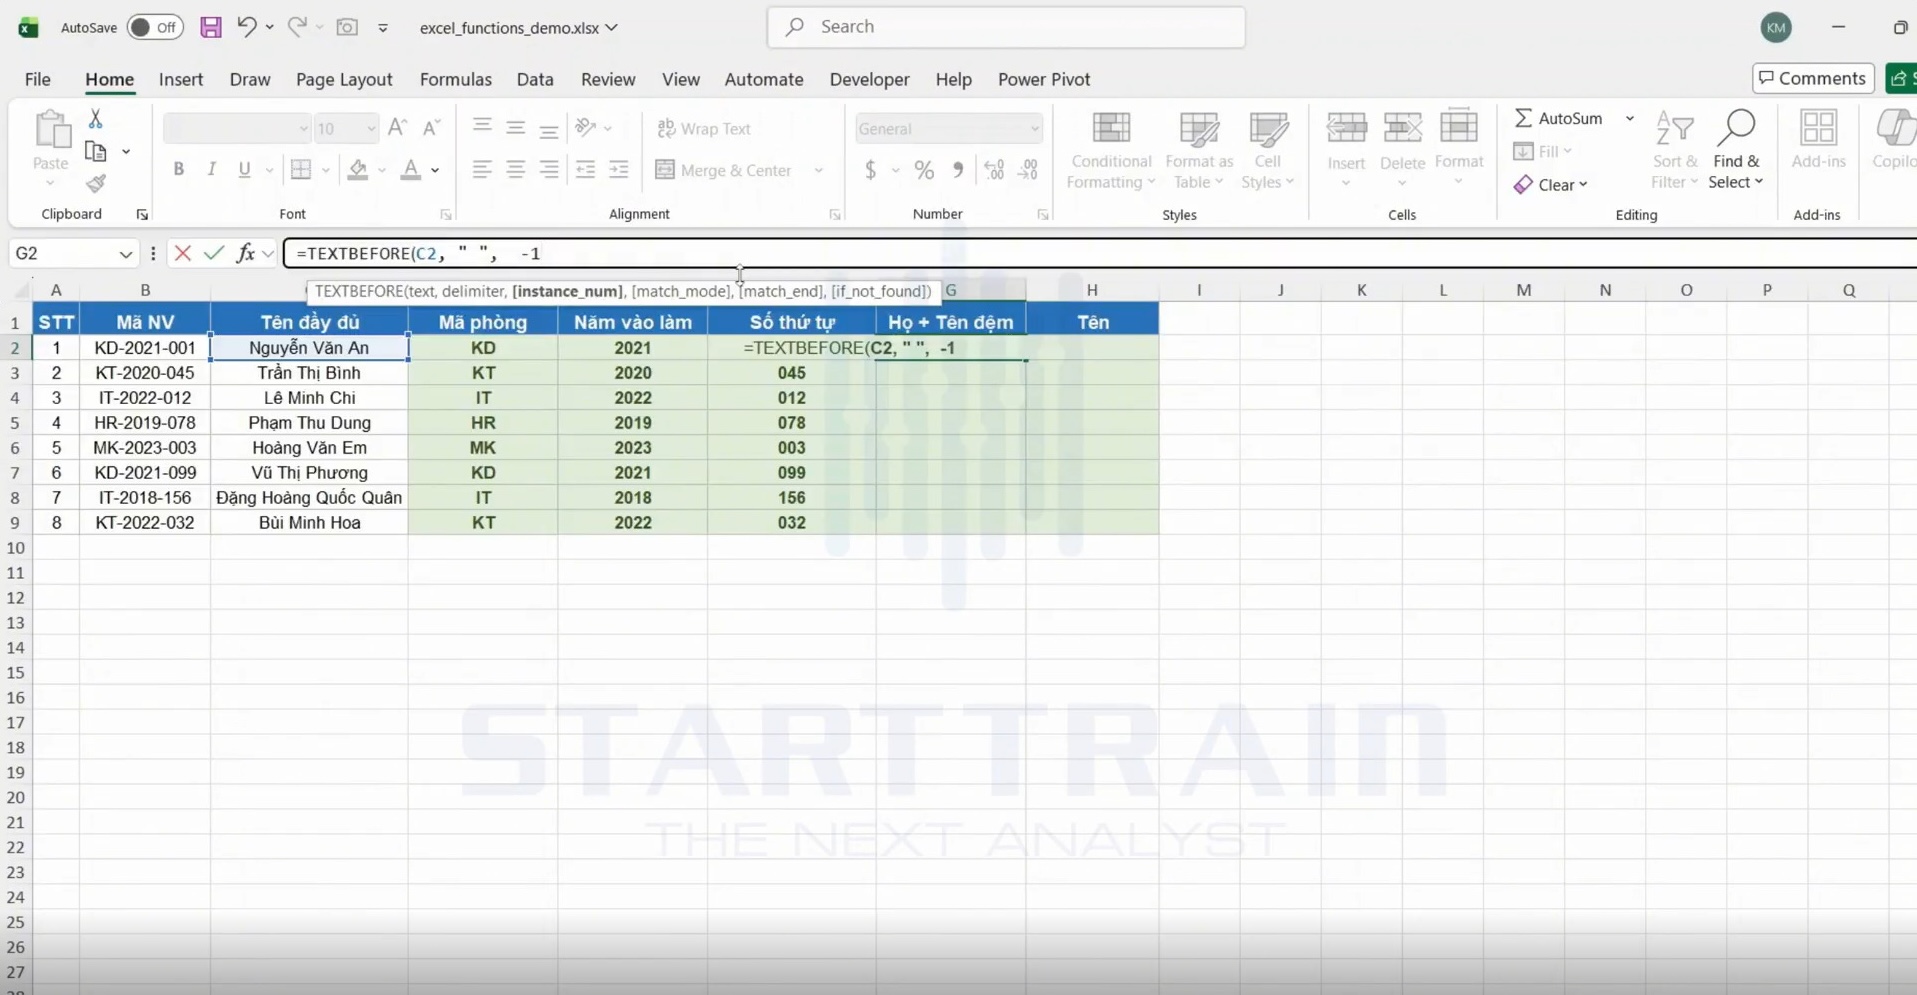The image size is (1917, 995).
Task: Click the Decrease Font Size icon
Action: click(431, 127)
